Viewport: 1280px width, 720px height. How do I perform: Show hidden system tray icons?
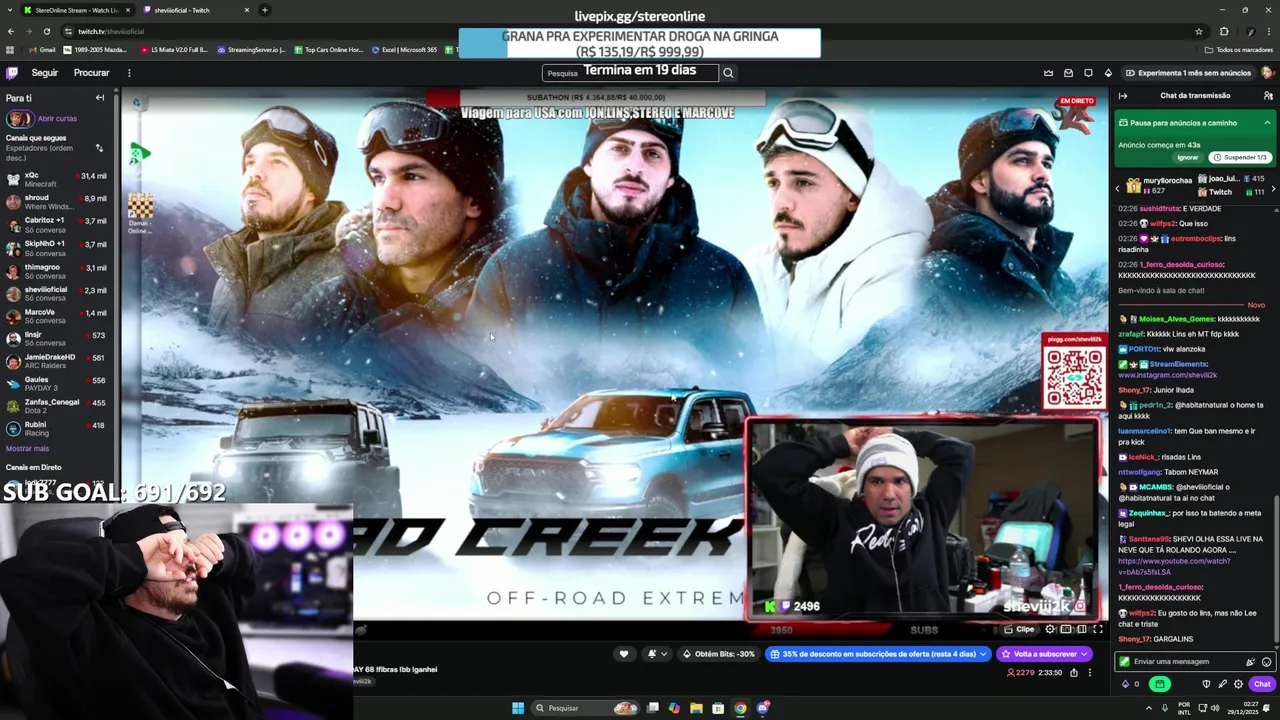click(1149, 708)
